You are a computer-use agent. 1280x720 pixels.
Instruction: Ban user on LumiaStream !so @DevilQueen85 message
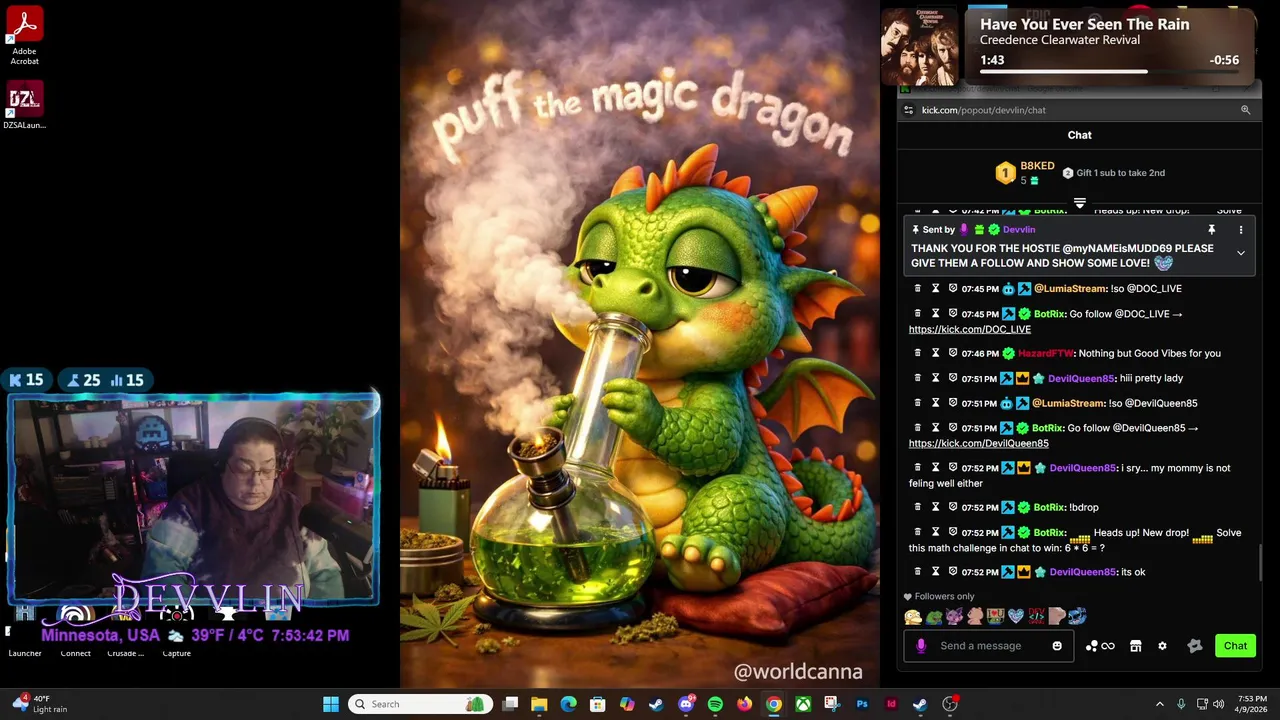coord(953,403)
